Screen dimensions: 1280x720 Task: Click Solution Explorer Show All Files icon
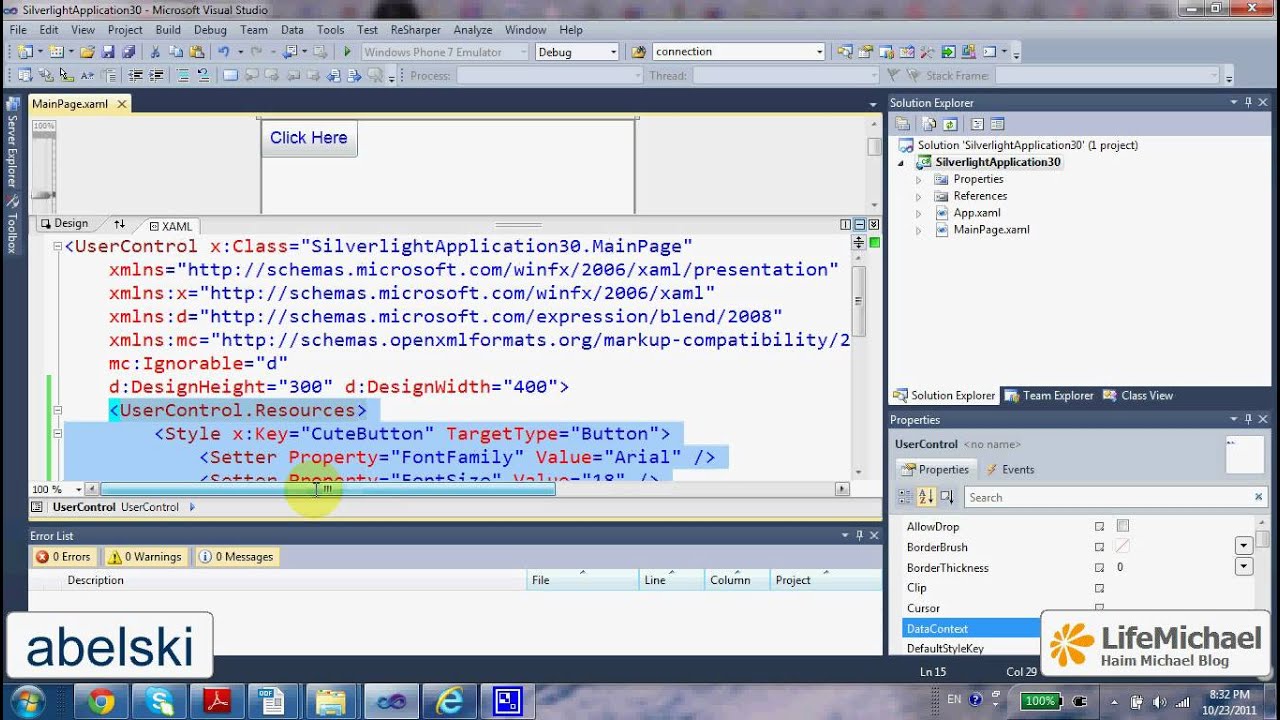point(929,124)
